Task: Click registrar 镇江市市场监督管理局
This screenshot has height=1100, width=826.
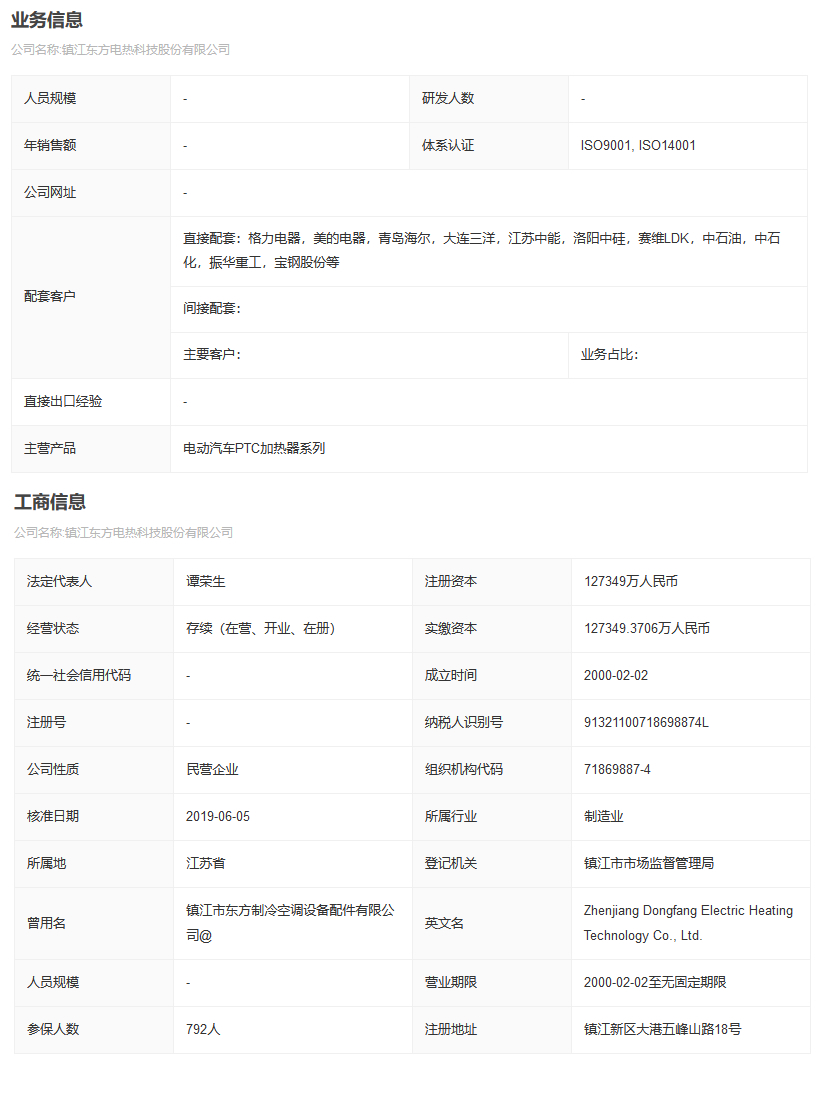Action: (x=649, y=864)
